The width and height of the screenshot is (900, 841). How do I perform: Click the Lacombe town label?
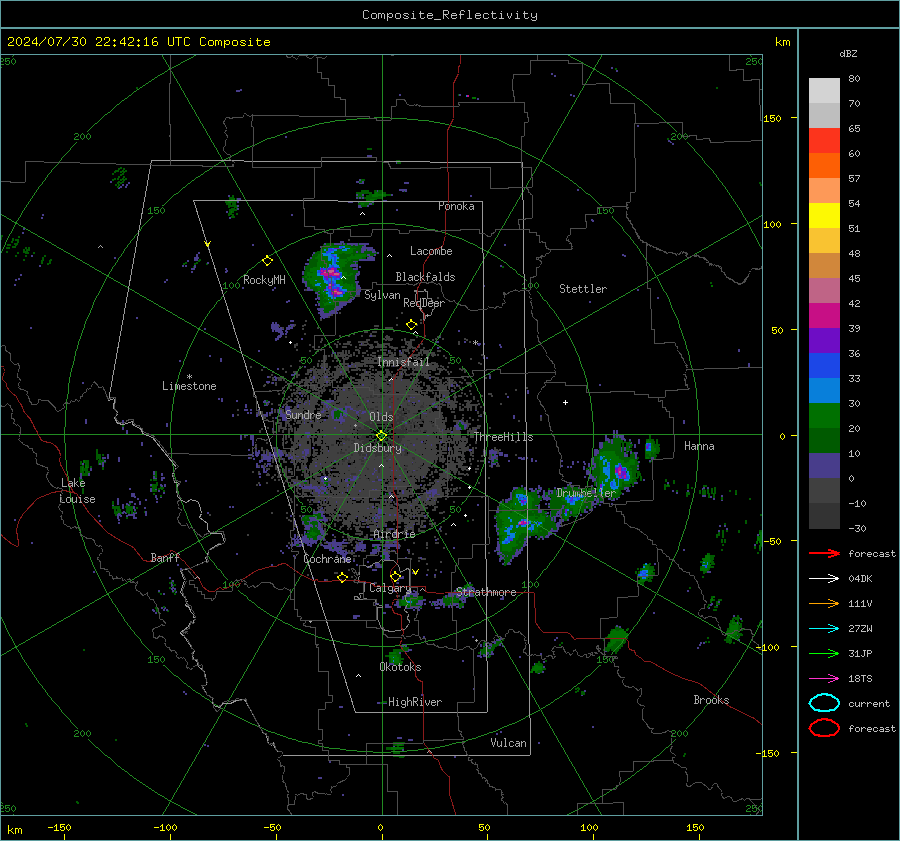point(431,251)
